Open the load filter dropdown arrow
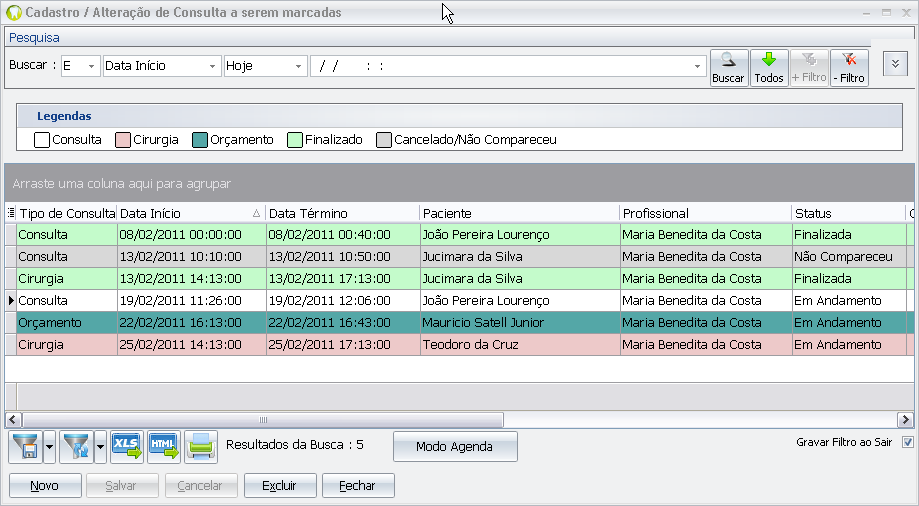The height and width of the screenshot is (506, 919). (100, 447)
